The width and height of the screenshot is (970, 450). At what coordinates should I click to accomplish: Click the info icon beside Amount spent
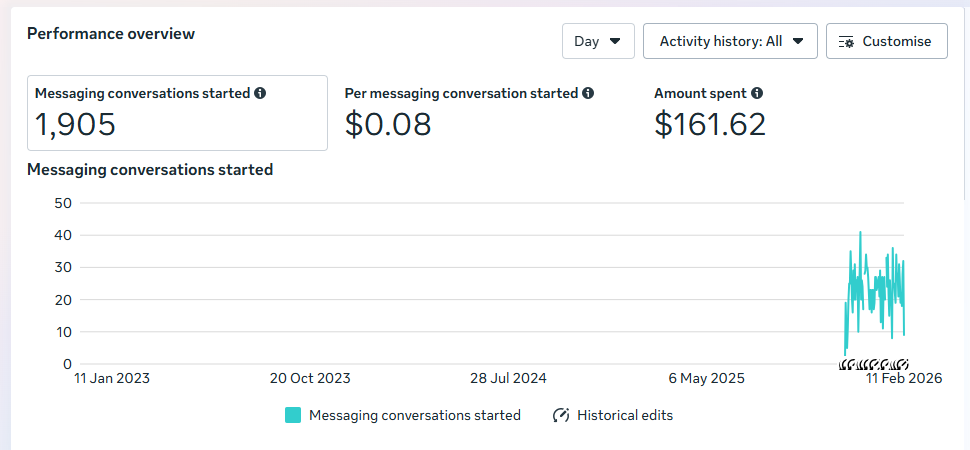coord(757,93)
